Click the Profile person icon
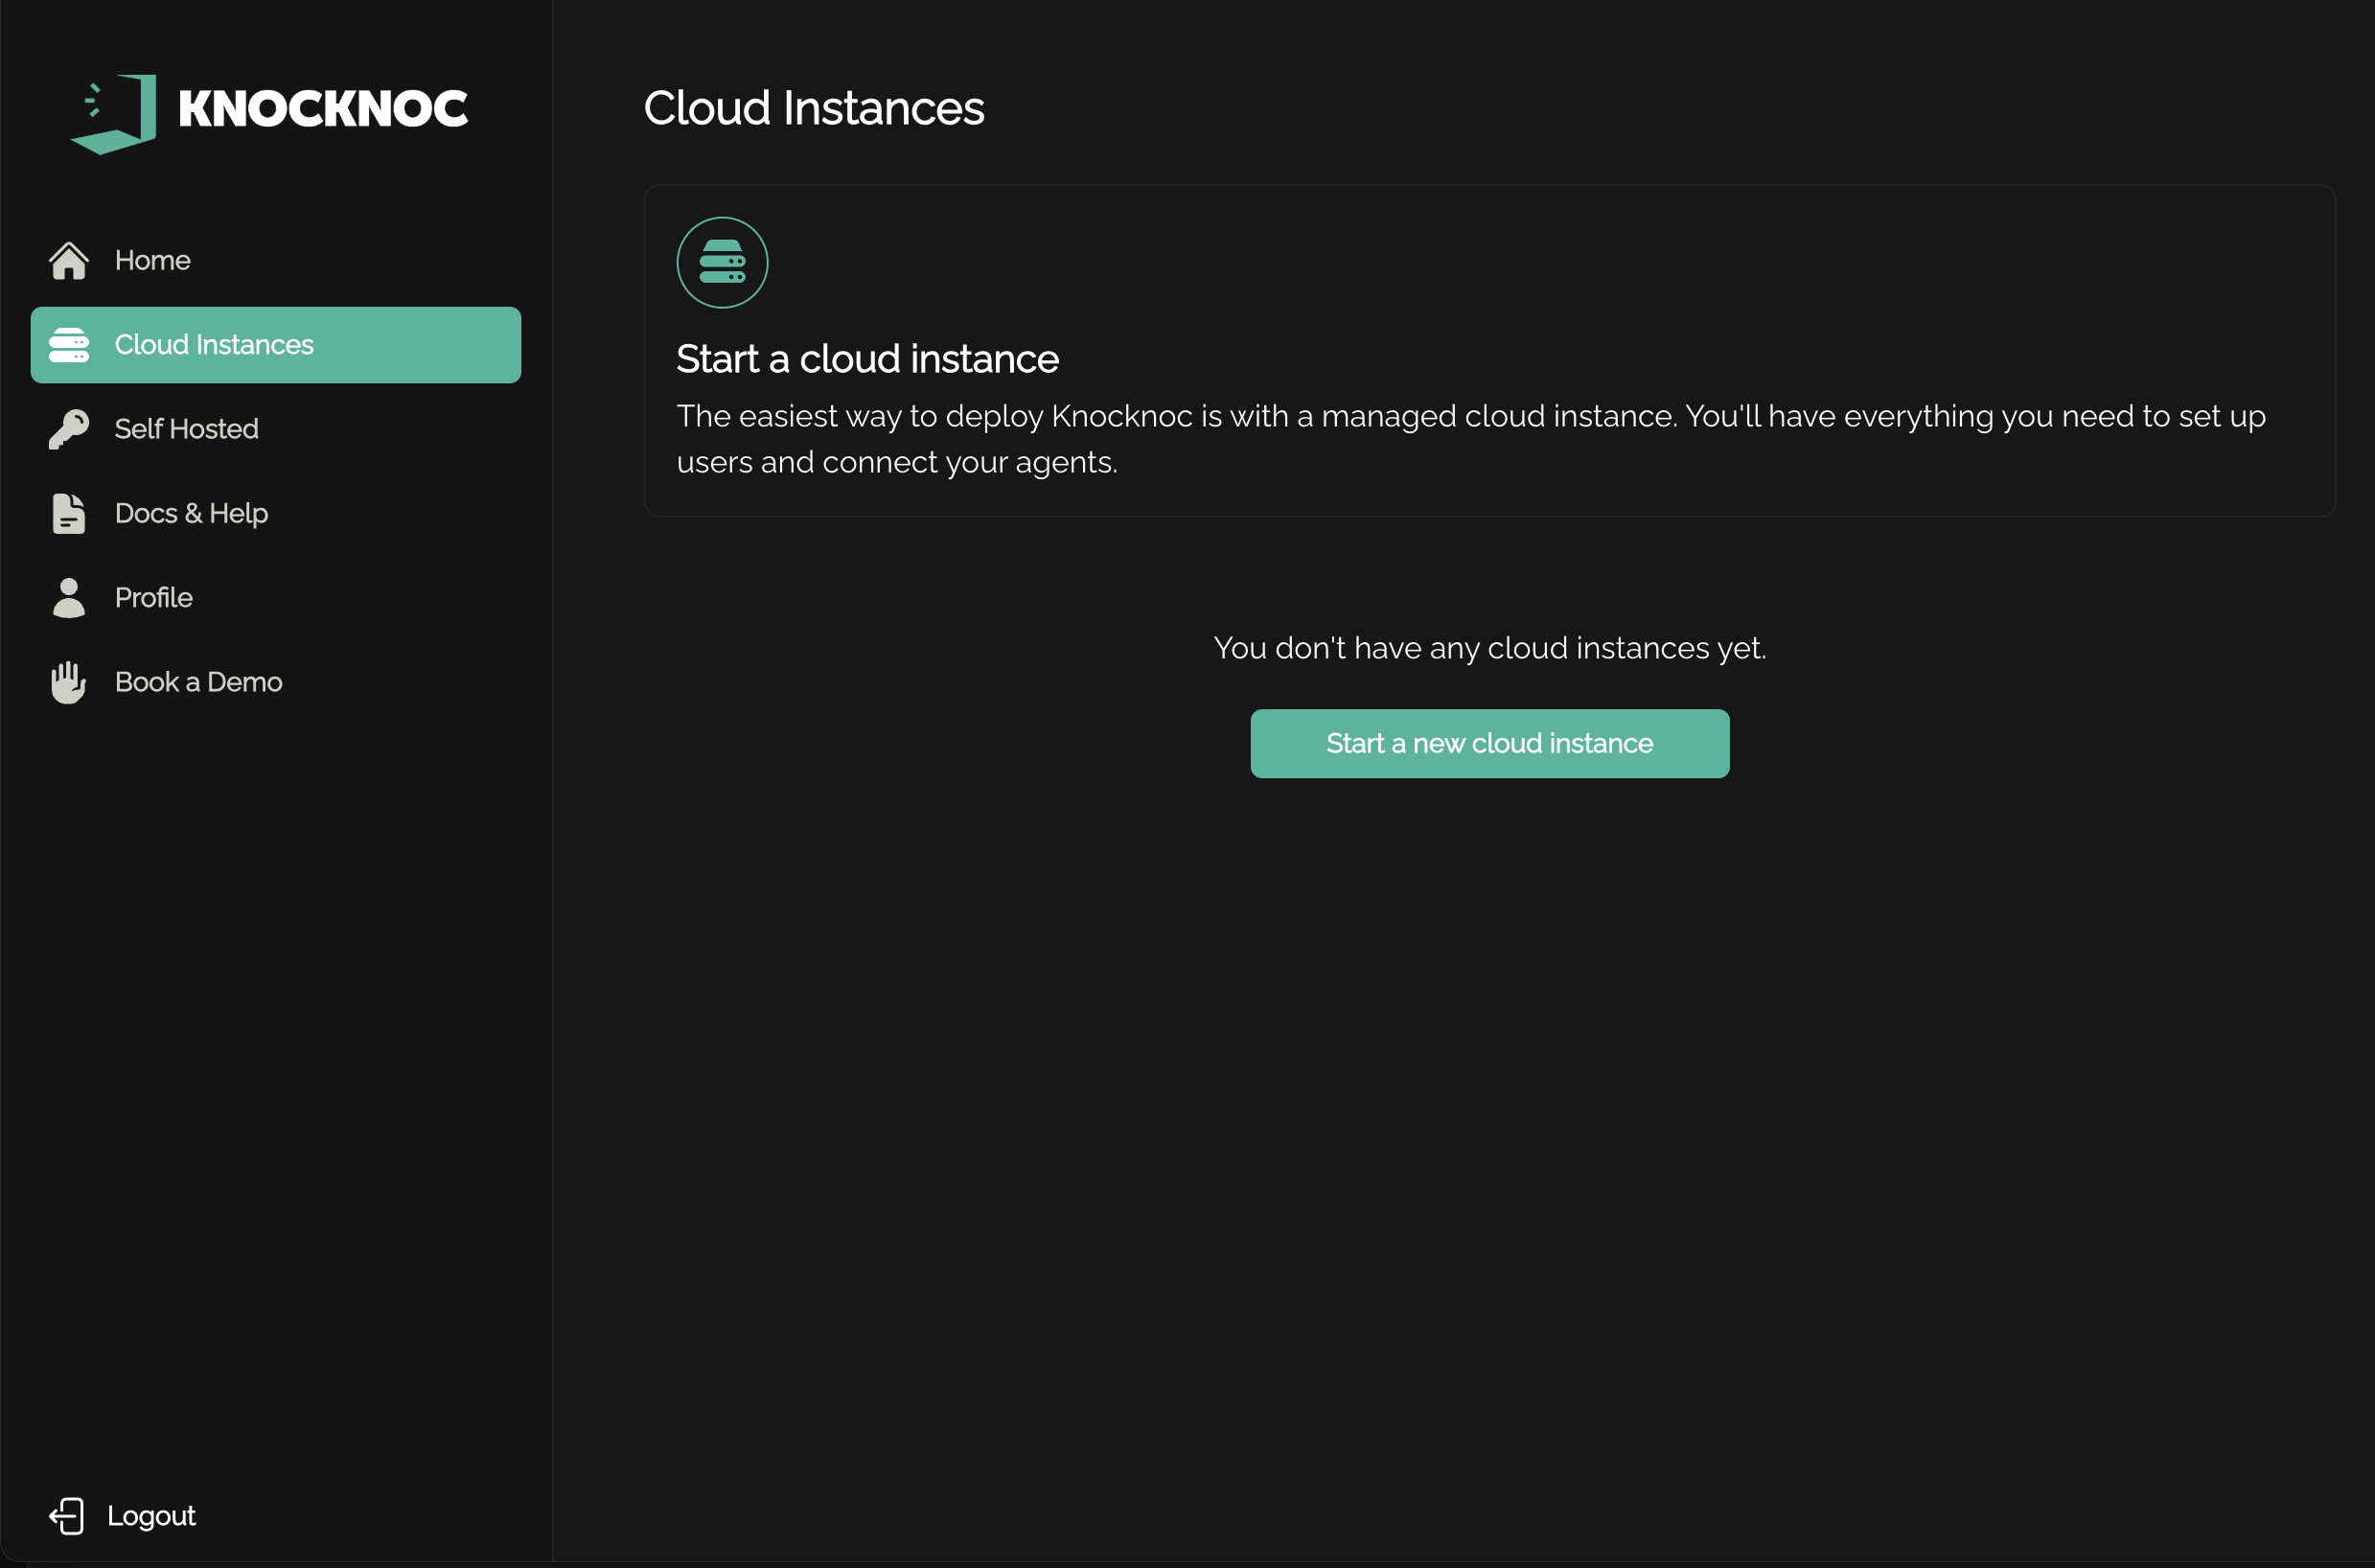The image size is (2375, 1568). (69, 598)
